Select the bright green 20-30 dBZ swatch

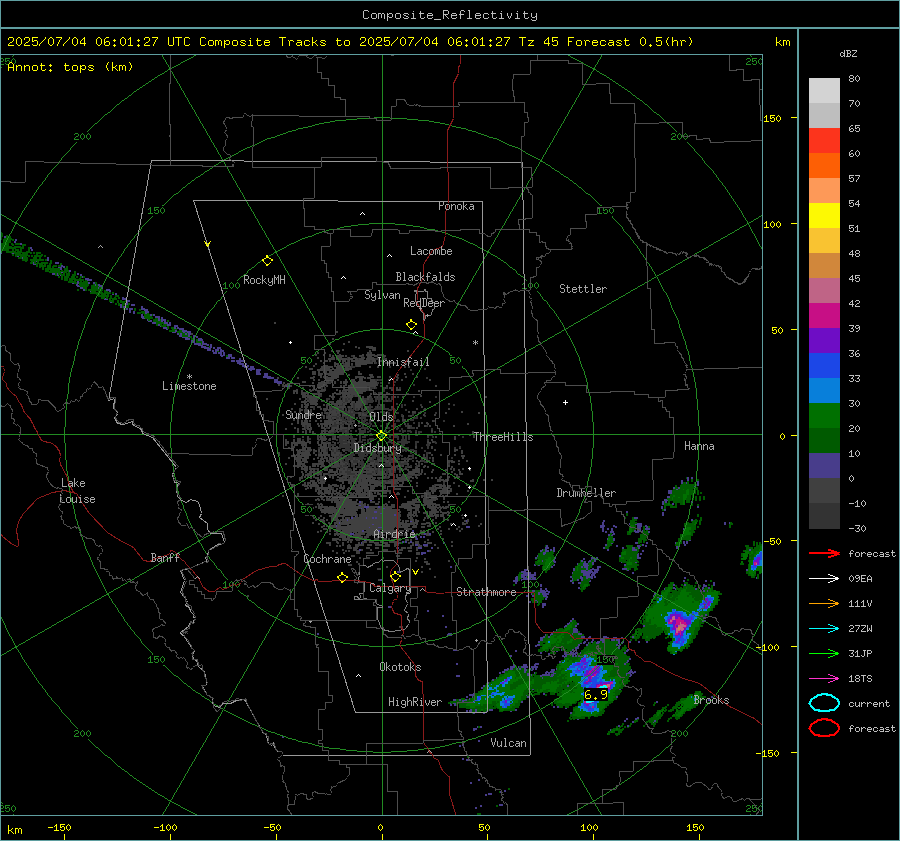[824, 416]
